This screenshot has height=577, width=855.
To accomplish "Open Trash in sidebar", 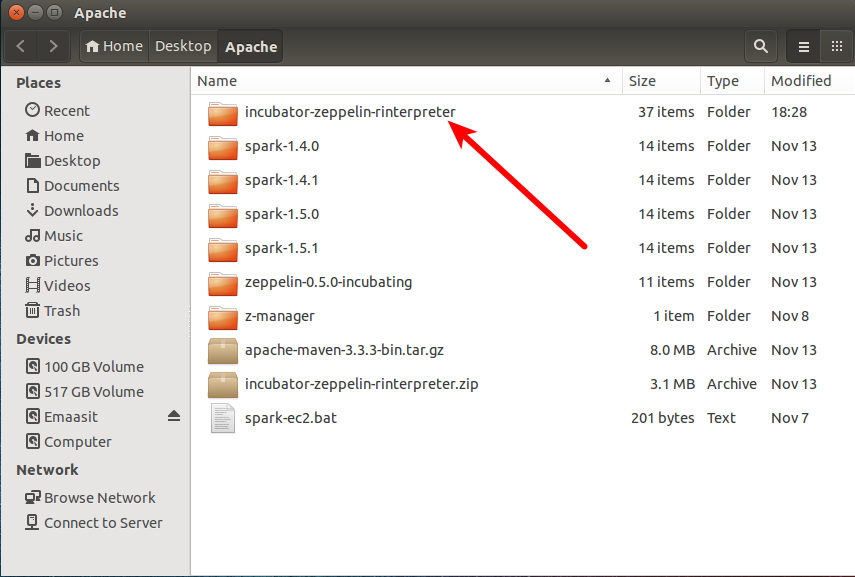I will point(52,311).
